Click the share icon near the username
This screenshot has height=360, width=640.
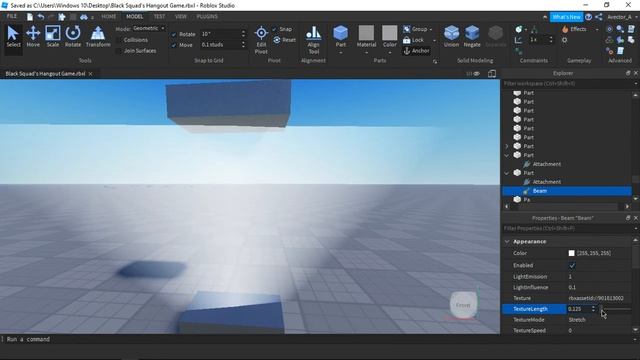599,17
